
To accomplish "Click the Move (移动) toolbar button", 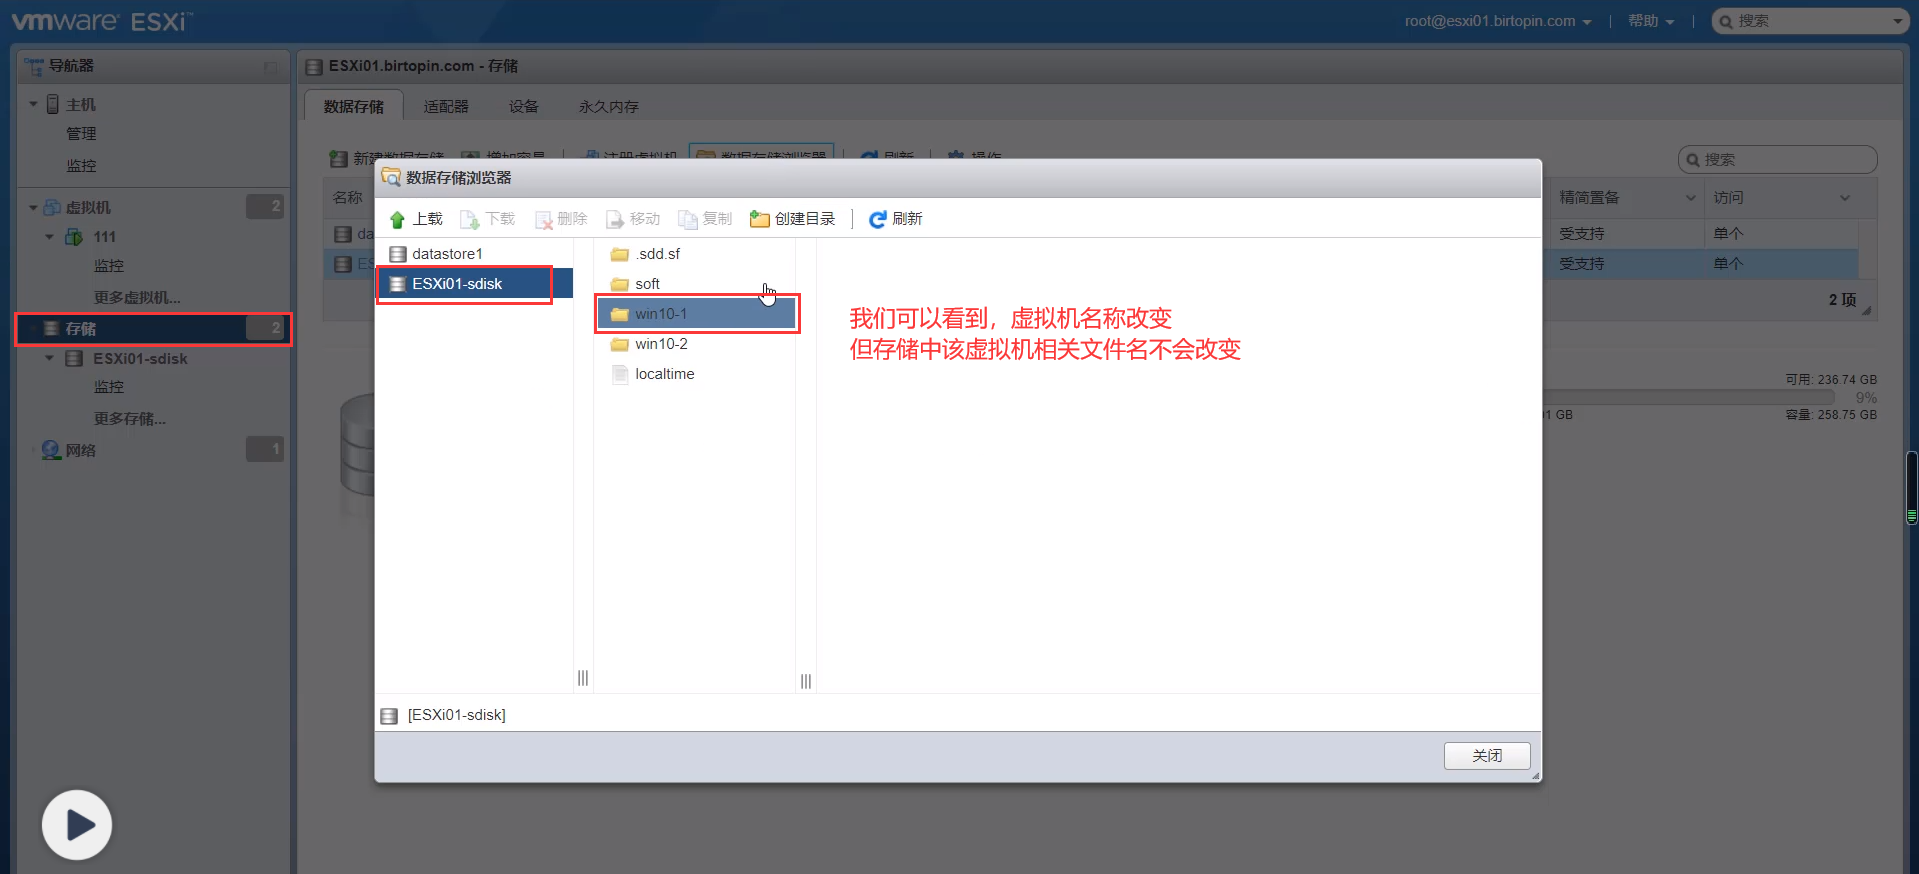I will tap(634, 219).
